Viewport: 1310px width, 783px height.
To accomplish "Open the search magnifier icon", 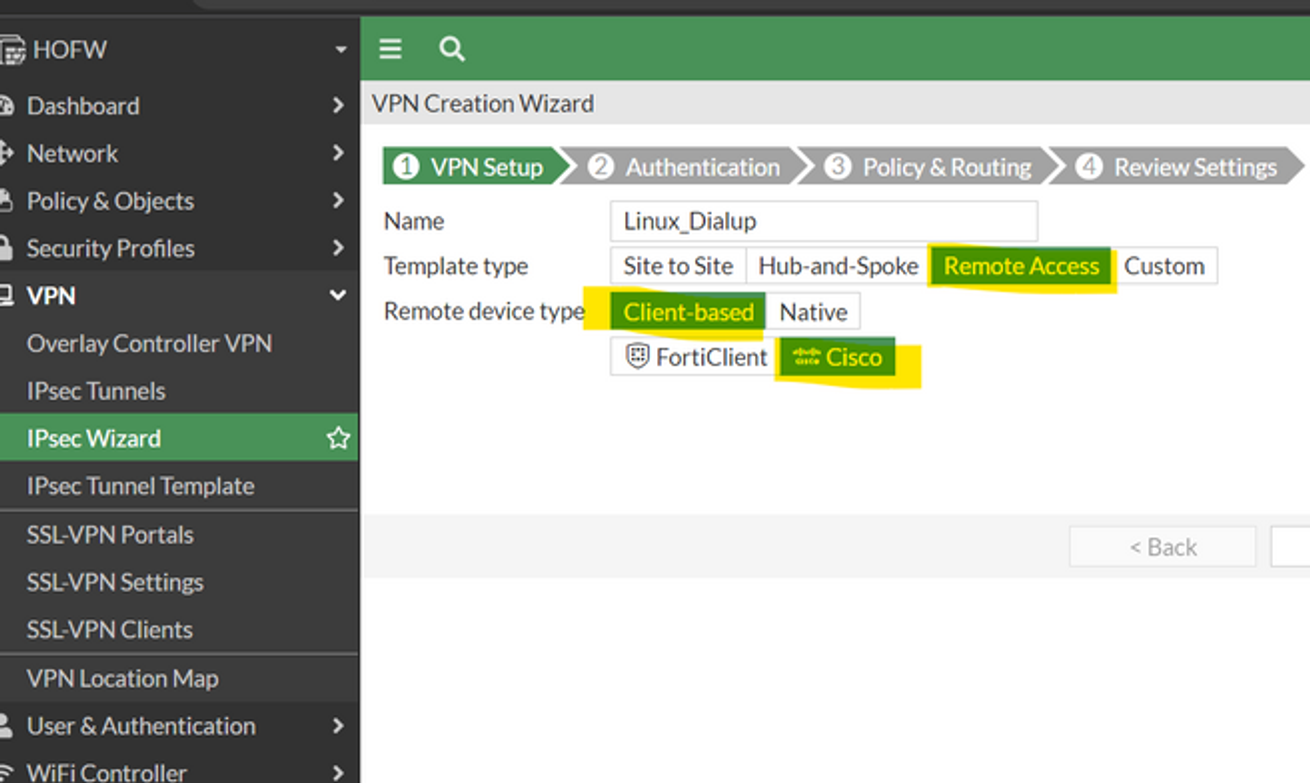I will [452, 49].
